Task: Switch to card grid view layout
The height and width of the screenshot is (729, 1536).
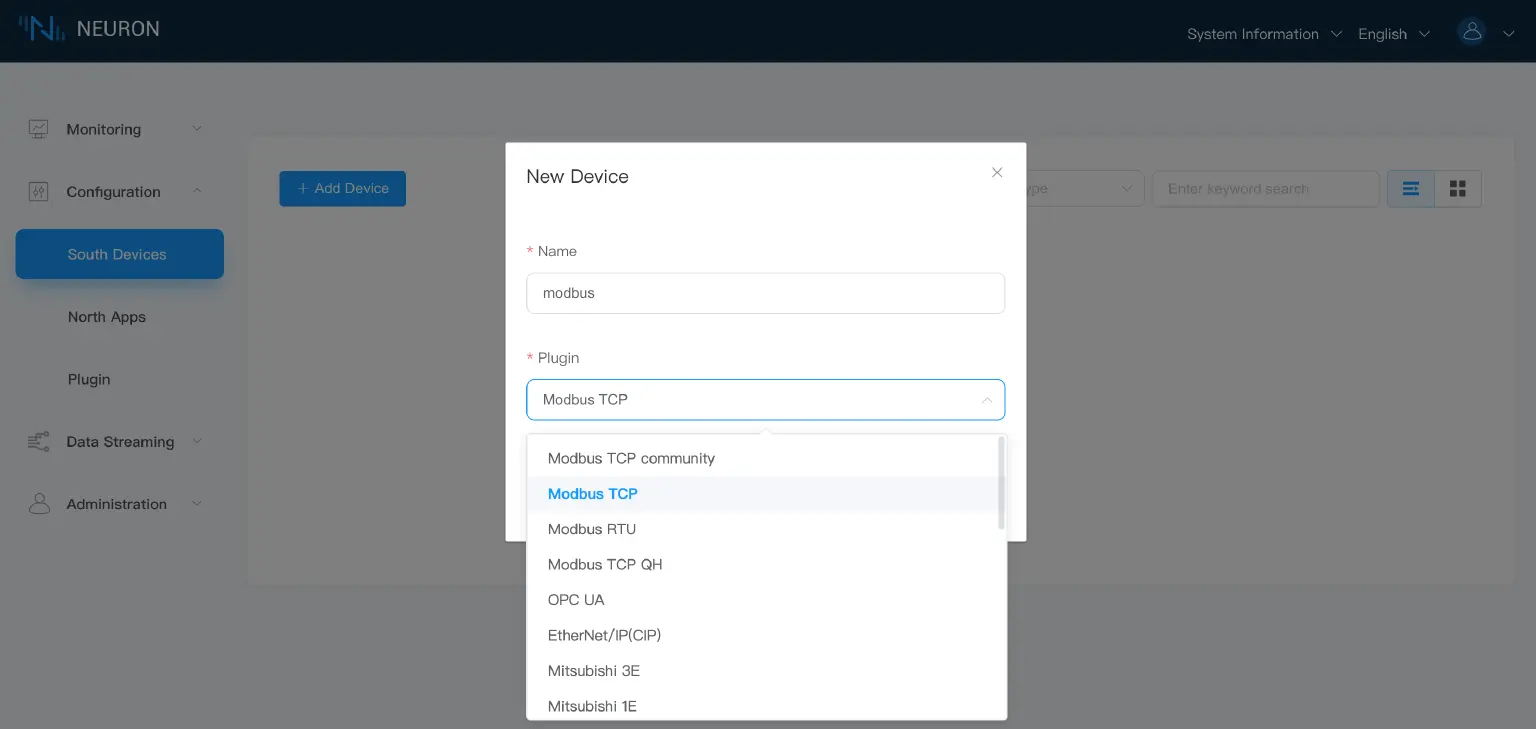Action: pos(1457,188)
